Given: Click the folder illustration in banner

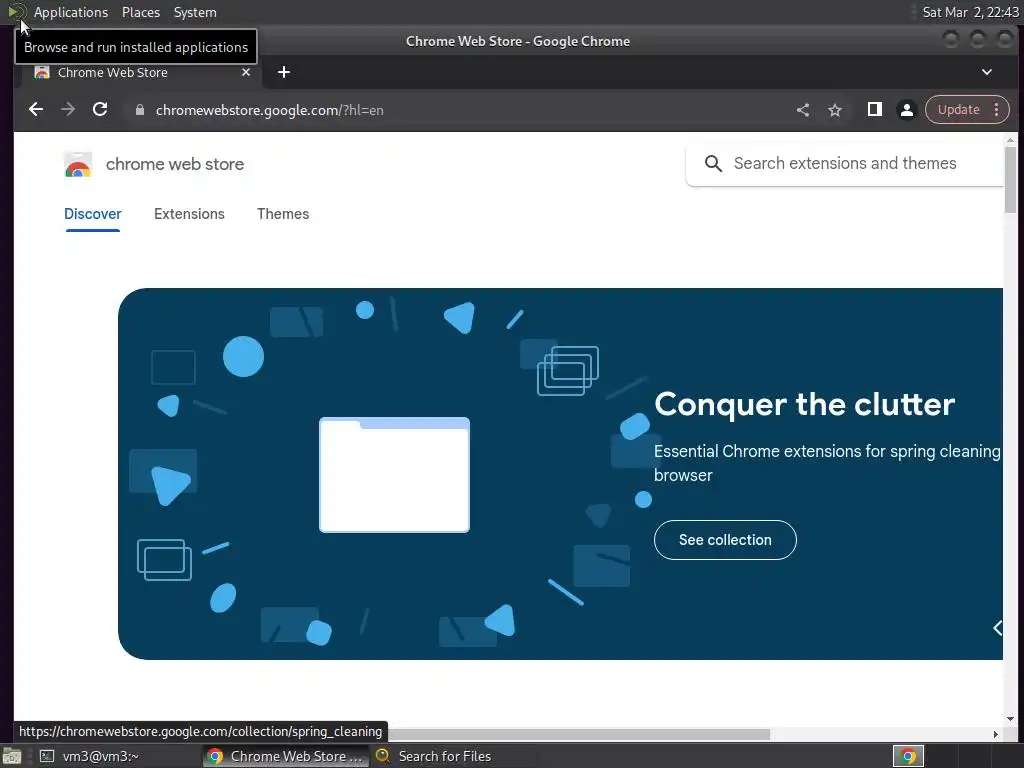Looking at the screenshot, I should pyautogui.click(x=394, y=475).
